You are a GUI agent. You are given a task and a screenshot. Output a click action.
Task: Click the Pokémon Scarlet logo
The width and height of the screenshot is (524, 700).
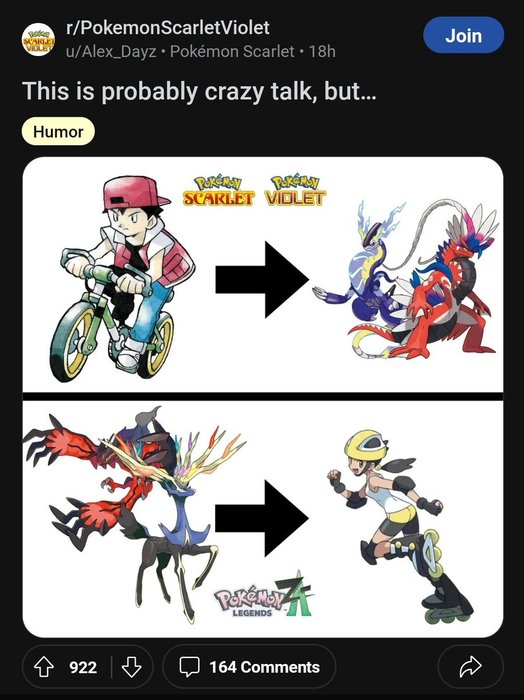[218, 192]
